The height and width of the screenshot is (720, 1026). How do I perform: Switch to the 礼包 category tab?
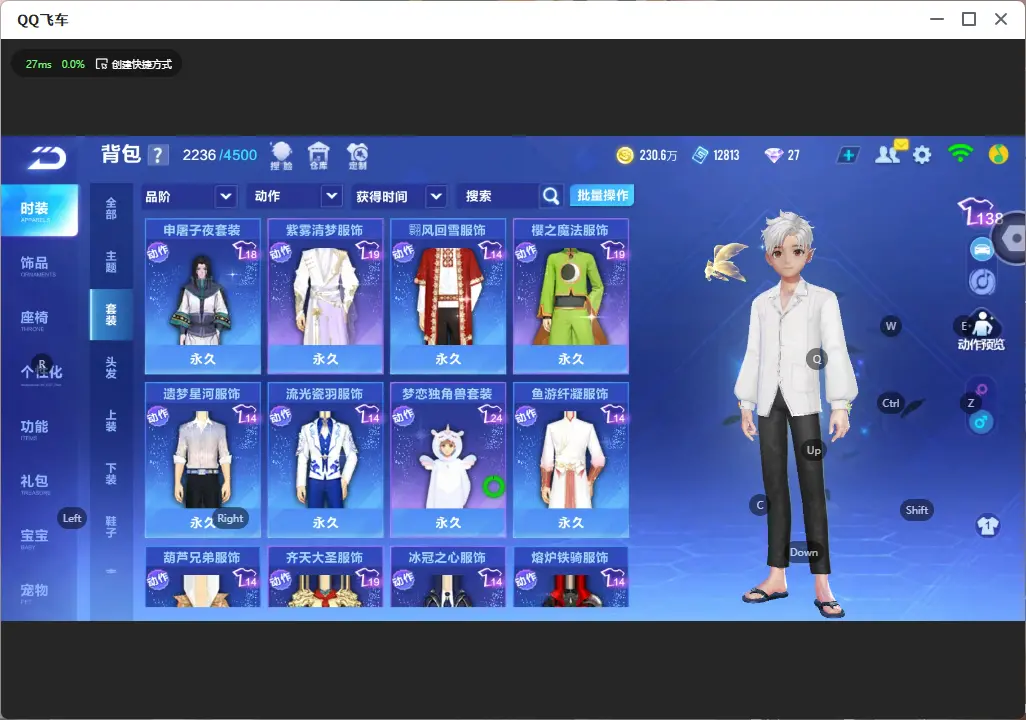(x=35, y=483)
